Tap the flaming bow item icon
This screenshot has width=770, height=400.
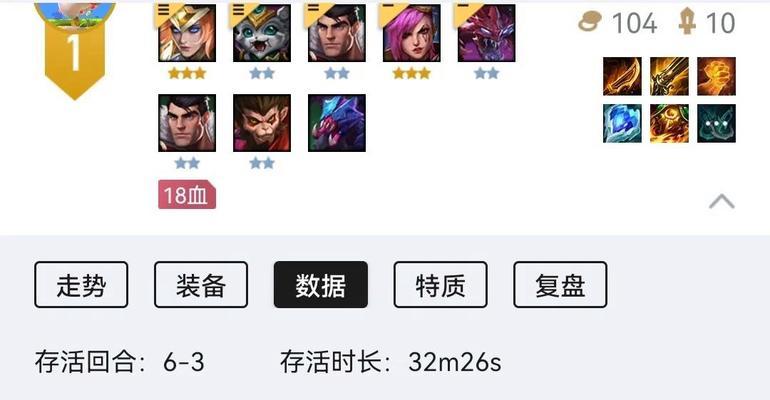pos(622,76)
